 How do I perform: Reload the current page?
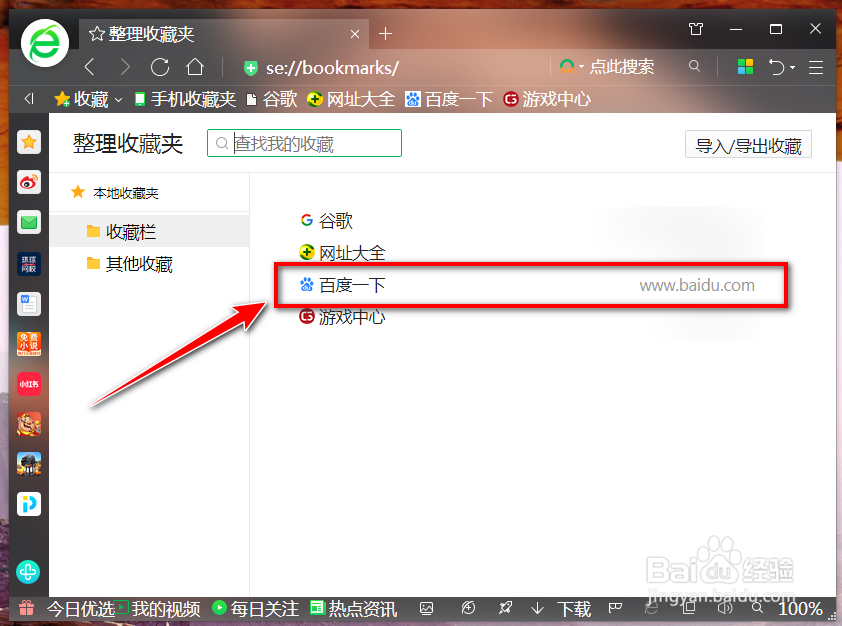coord(160,67)
